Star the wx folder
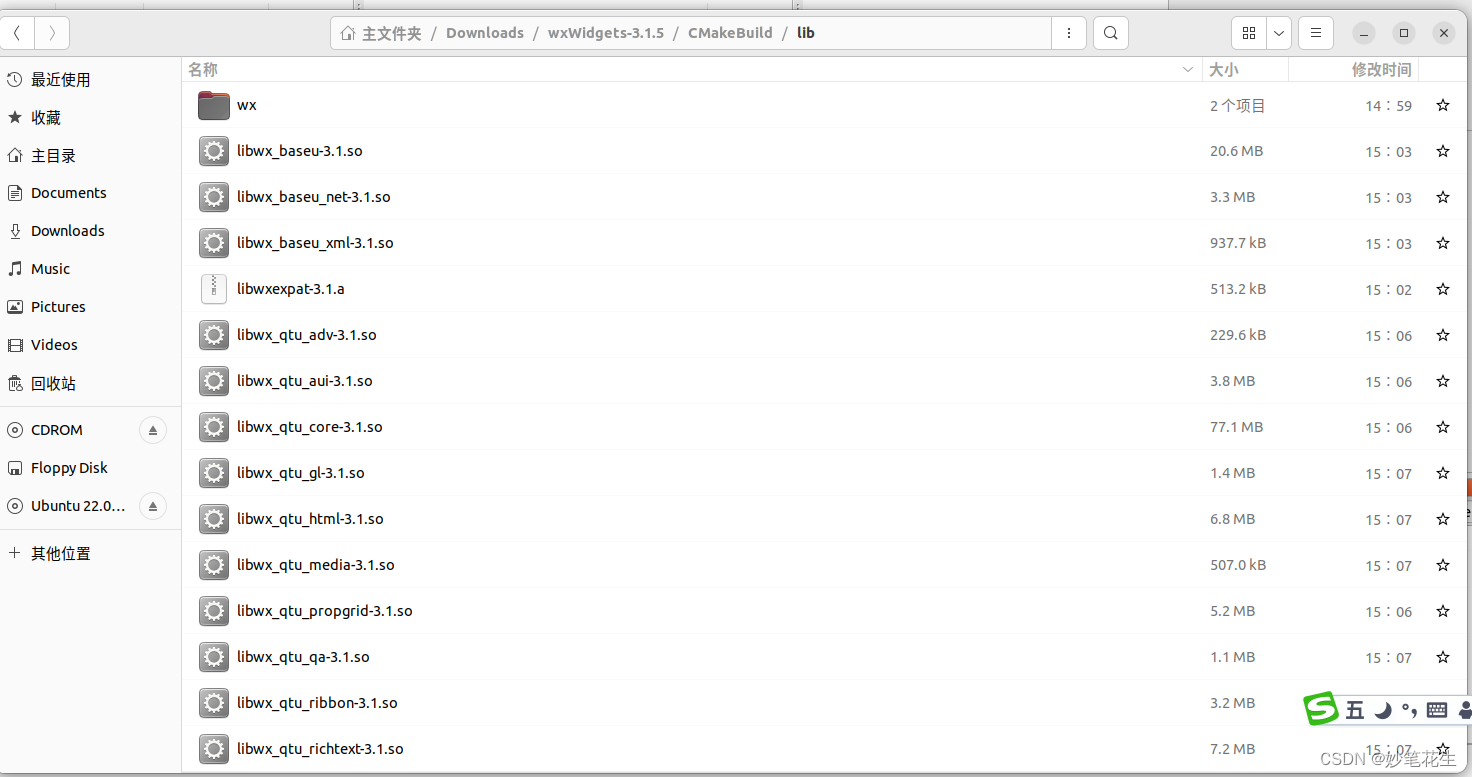 1442,105
